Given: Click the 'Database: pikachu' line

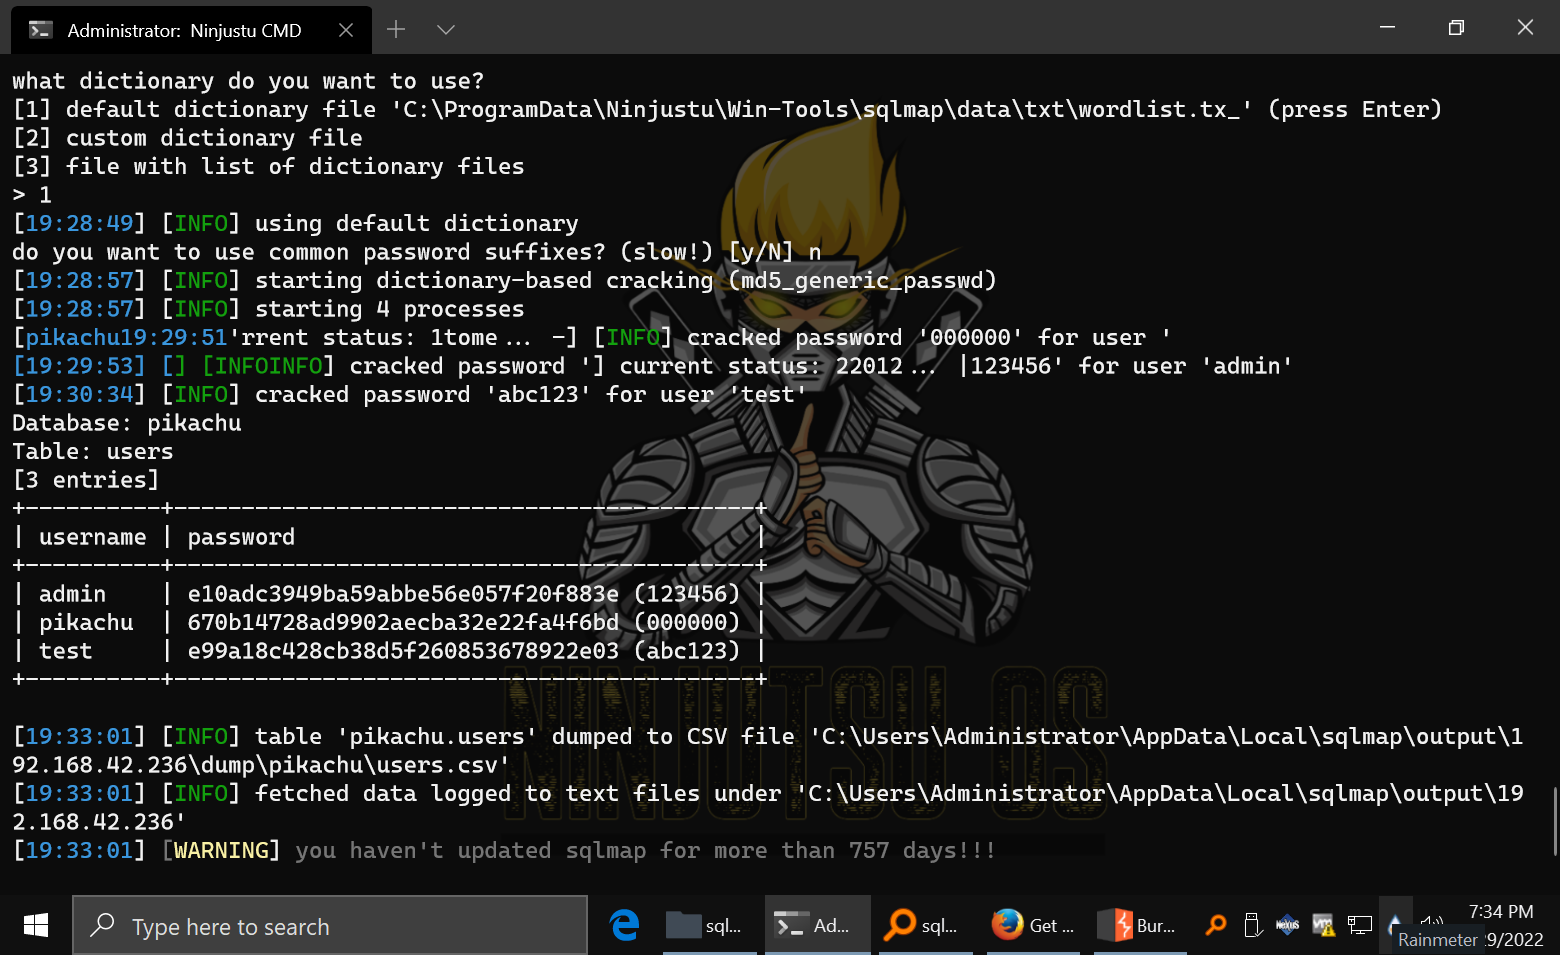Looking at the screenshot, I should 127,423.
